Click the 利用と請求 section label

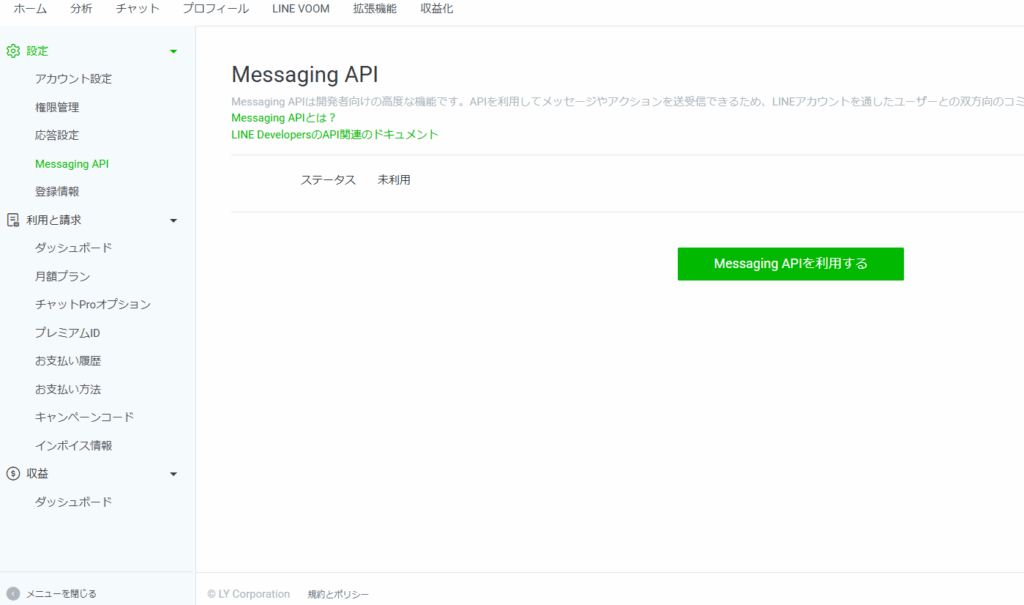tap(54, 220)
